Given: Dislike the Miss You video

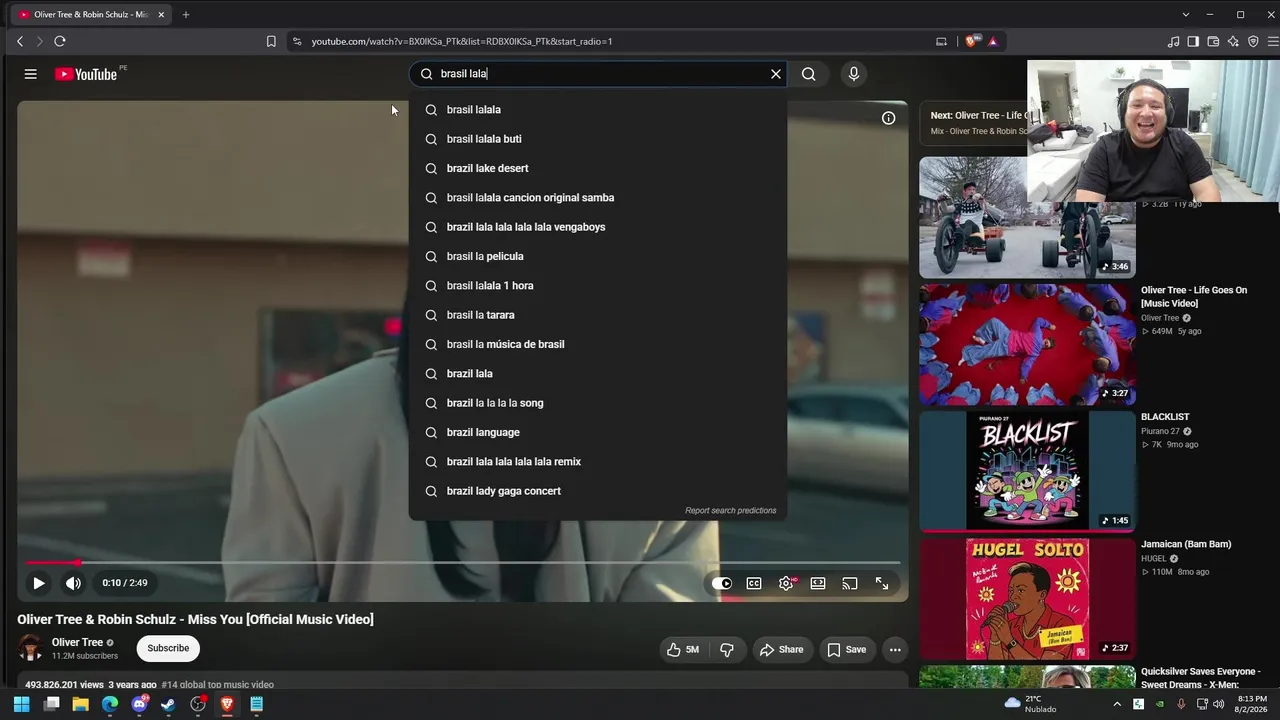Looking at the screenshot, I should point(727,649).
